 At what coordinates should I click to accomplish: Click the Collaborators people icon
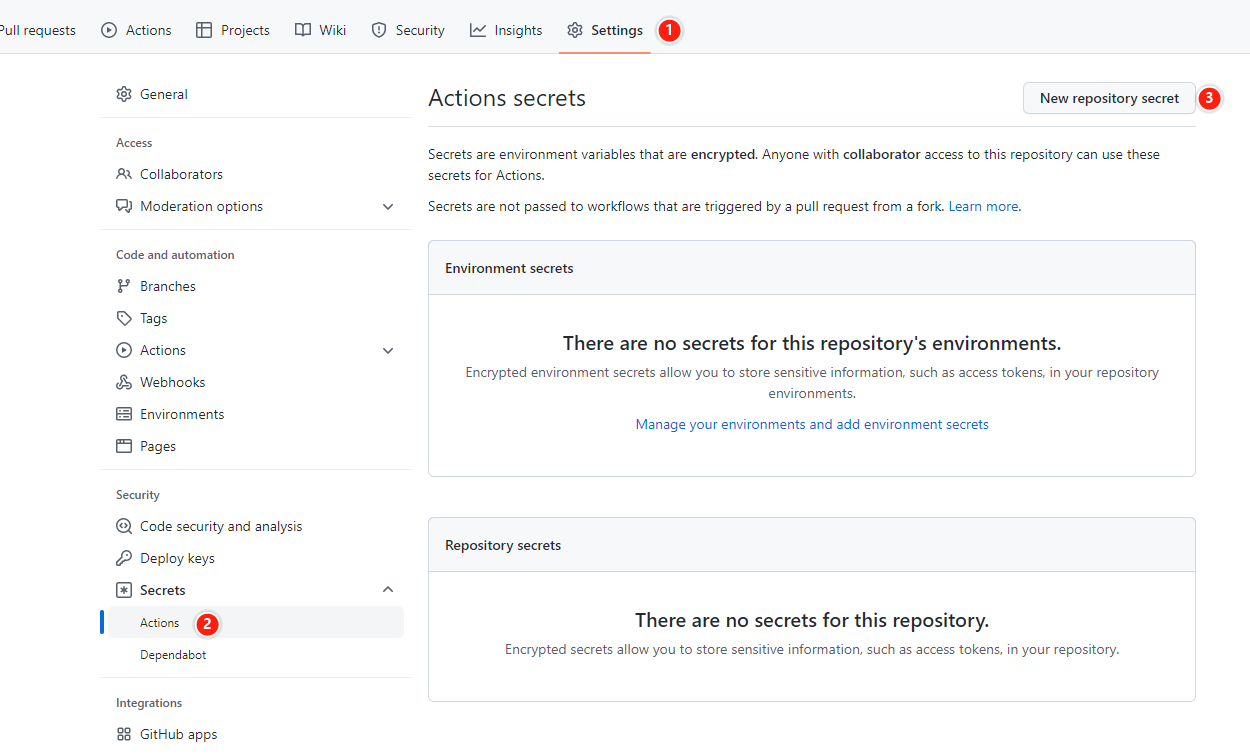click(x=124, y=174)
